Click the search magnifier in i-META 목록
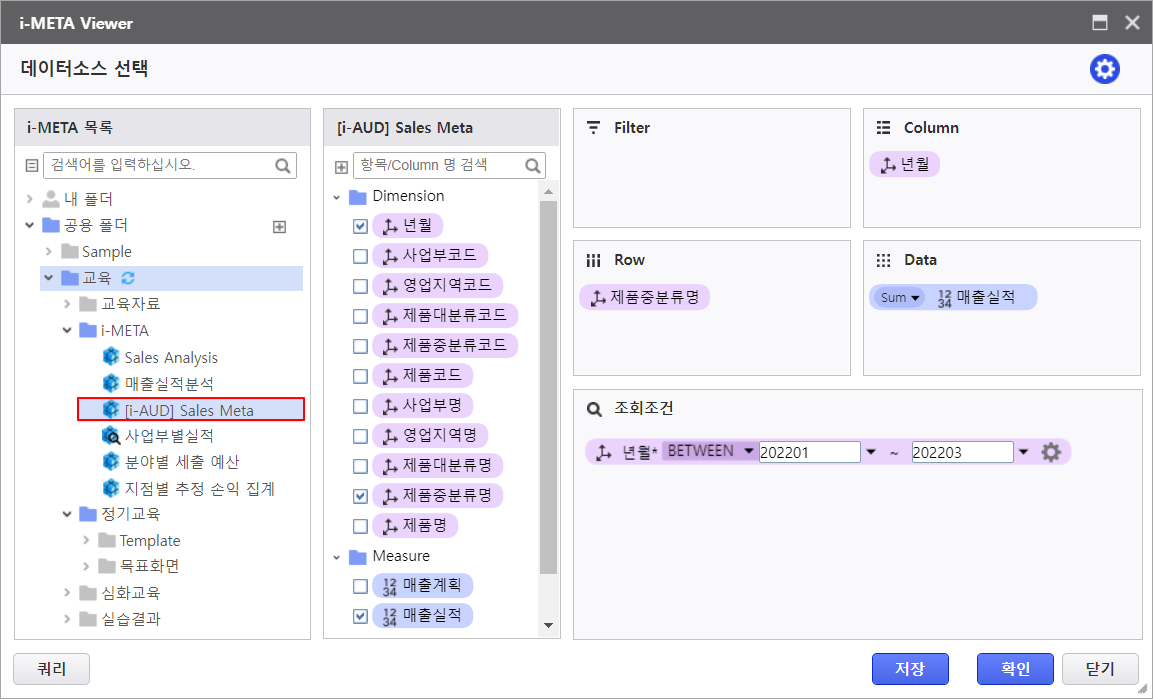 click(283, 166)
